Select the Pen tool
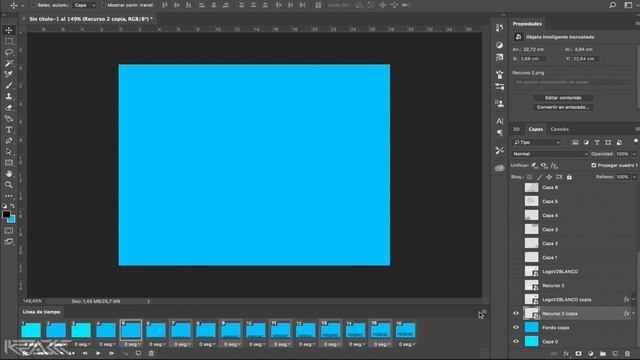640x360 pixels. pyautogui.click(x=9, y=141)
